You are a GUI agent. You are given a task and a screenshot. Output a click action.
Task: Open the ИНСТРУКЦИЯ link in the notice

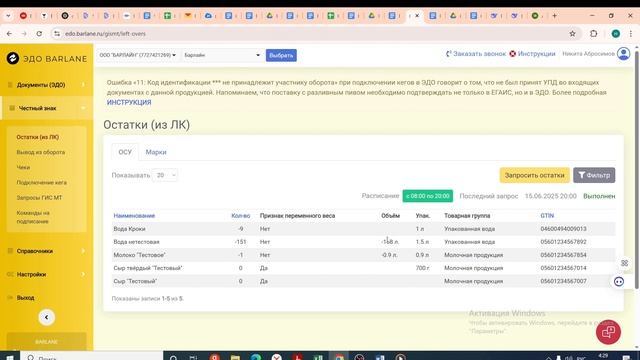129,102
